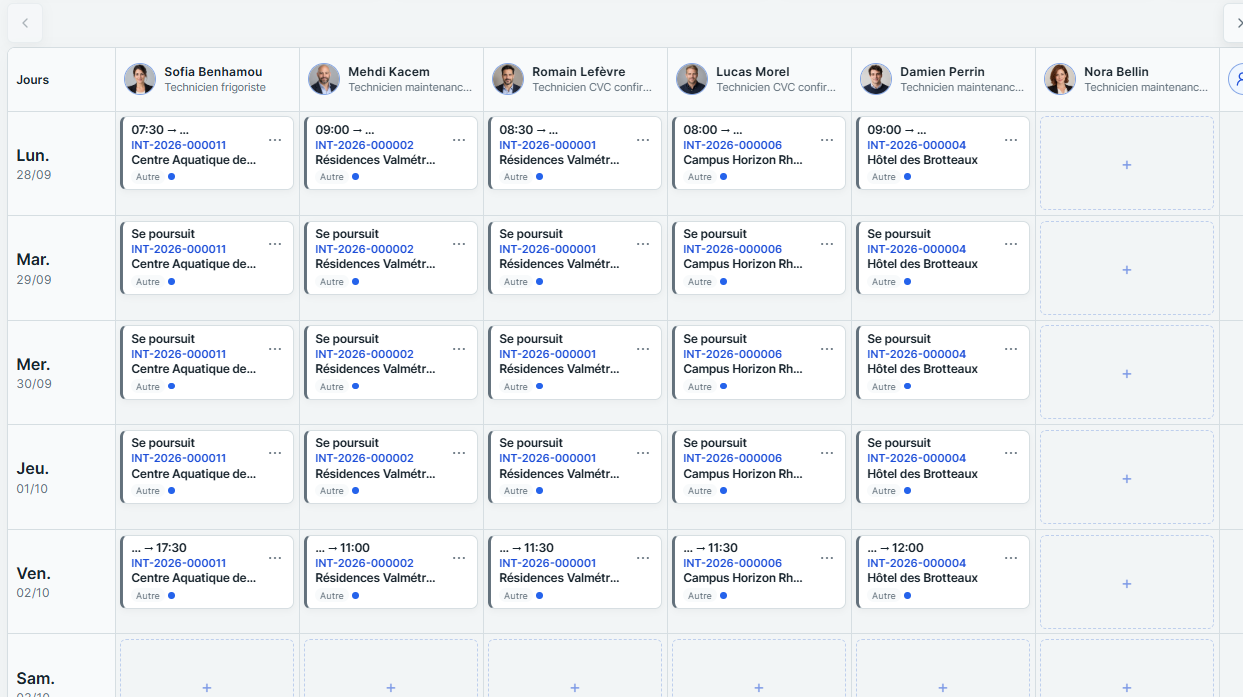Click the "Ven." day label
This screenshot has width=1243, height=697.
(34, 573)
